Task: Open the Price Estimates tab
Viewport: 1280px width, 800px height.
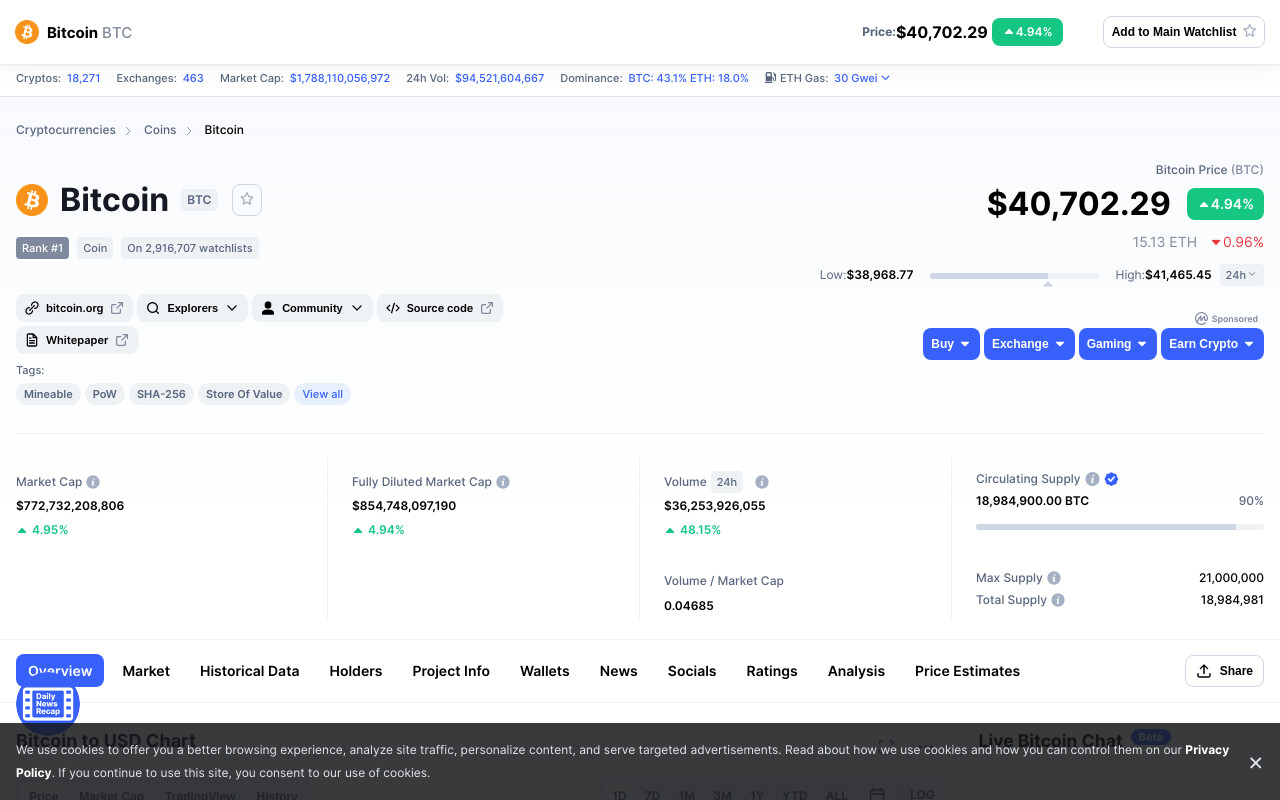Action: pos(967,671)
